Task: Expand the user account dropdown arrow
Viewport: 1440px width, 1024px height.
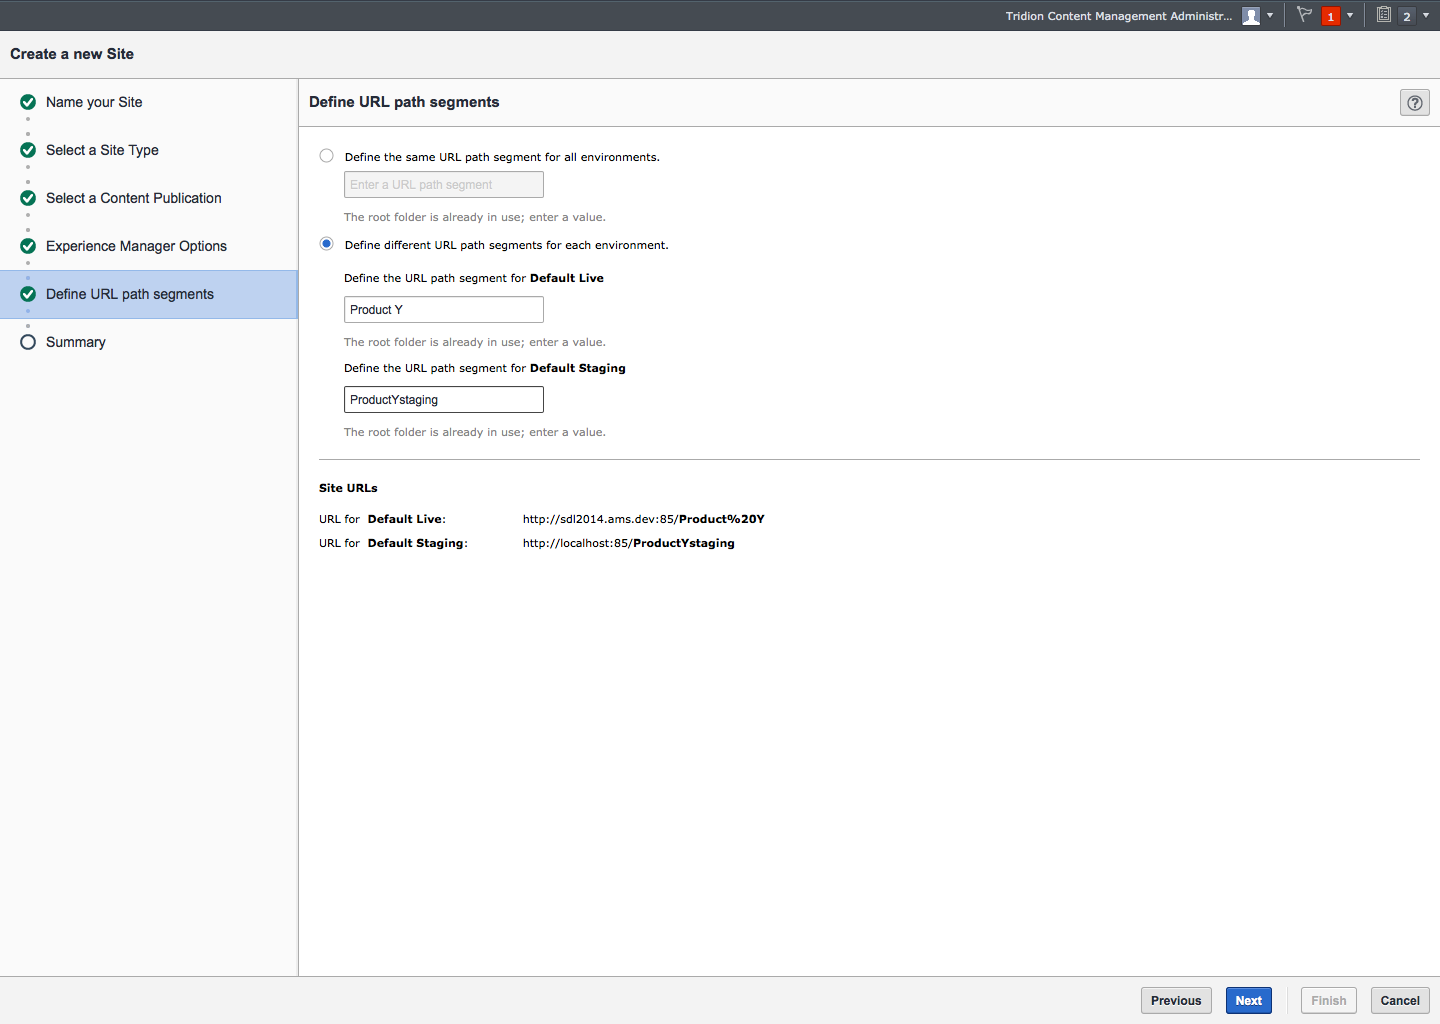Action: point(1270,16)
